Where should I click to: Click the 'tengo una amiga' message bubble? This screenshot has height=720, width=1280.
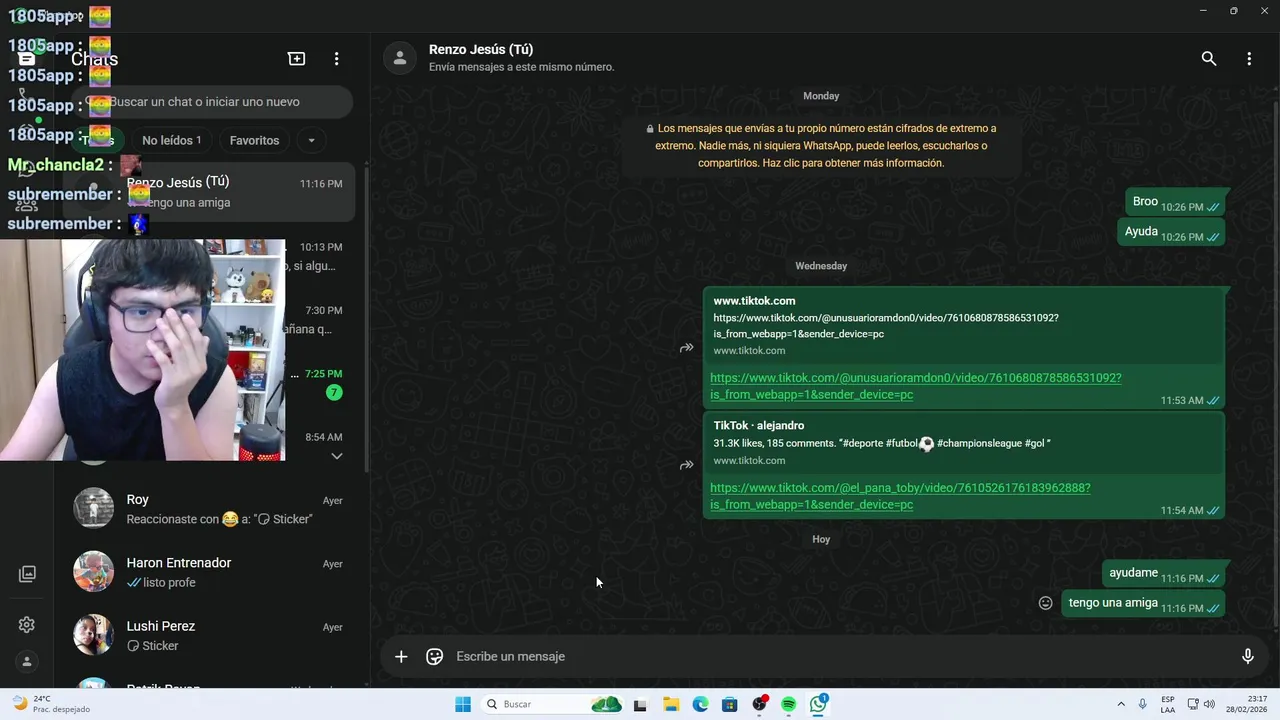pos(1144,604)
